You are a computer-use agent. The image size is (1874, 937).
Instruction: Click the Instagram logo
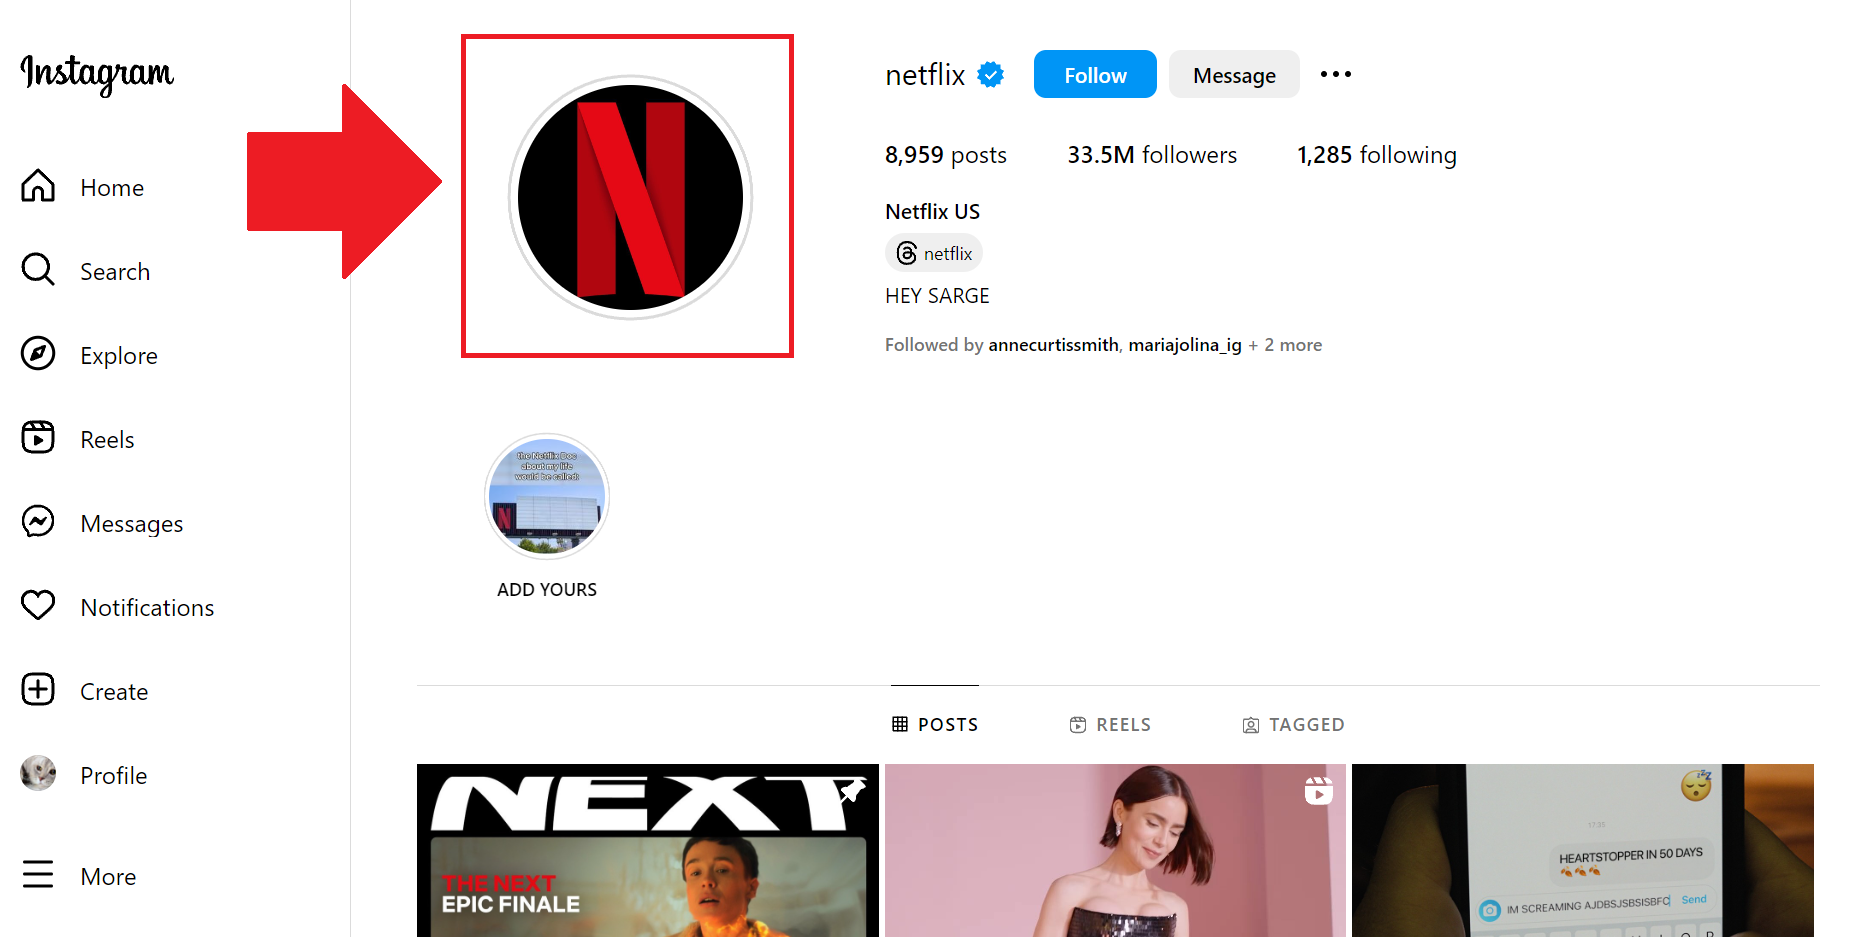[x=97, y=73]
